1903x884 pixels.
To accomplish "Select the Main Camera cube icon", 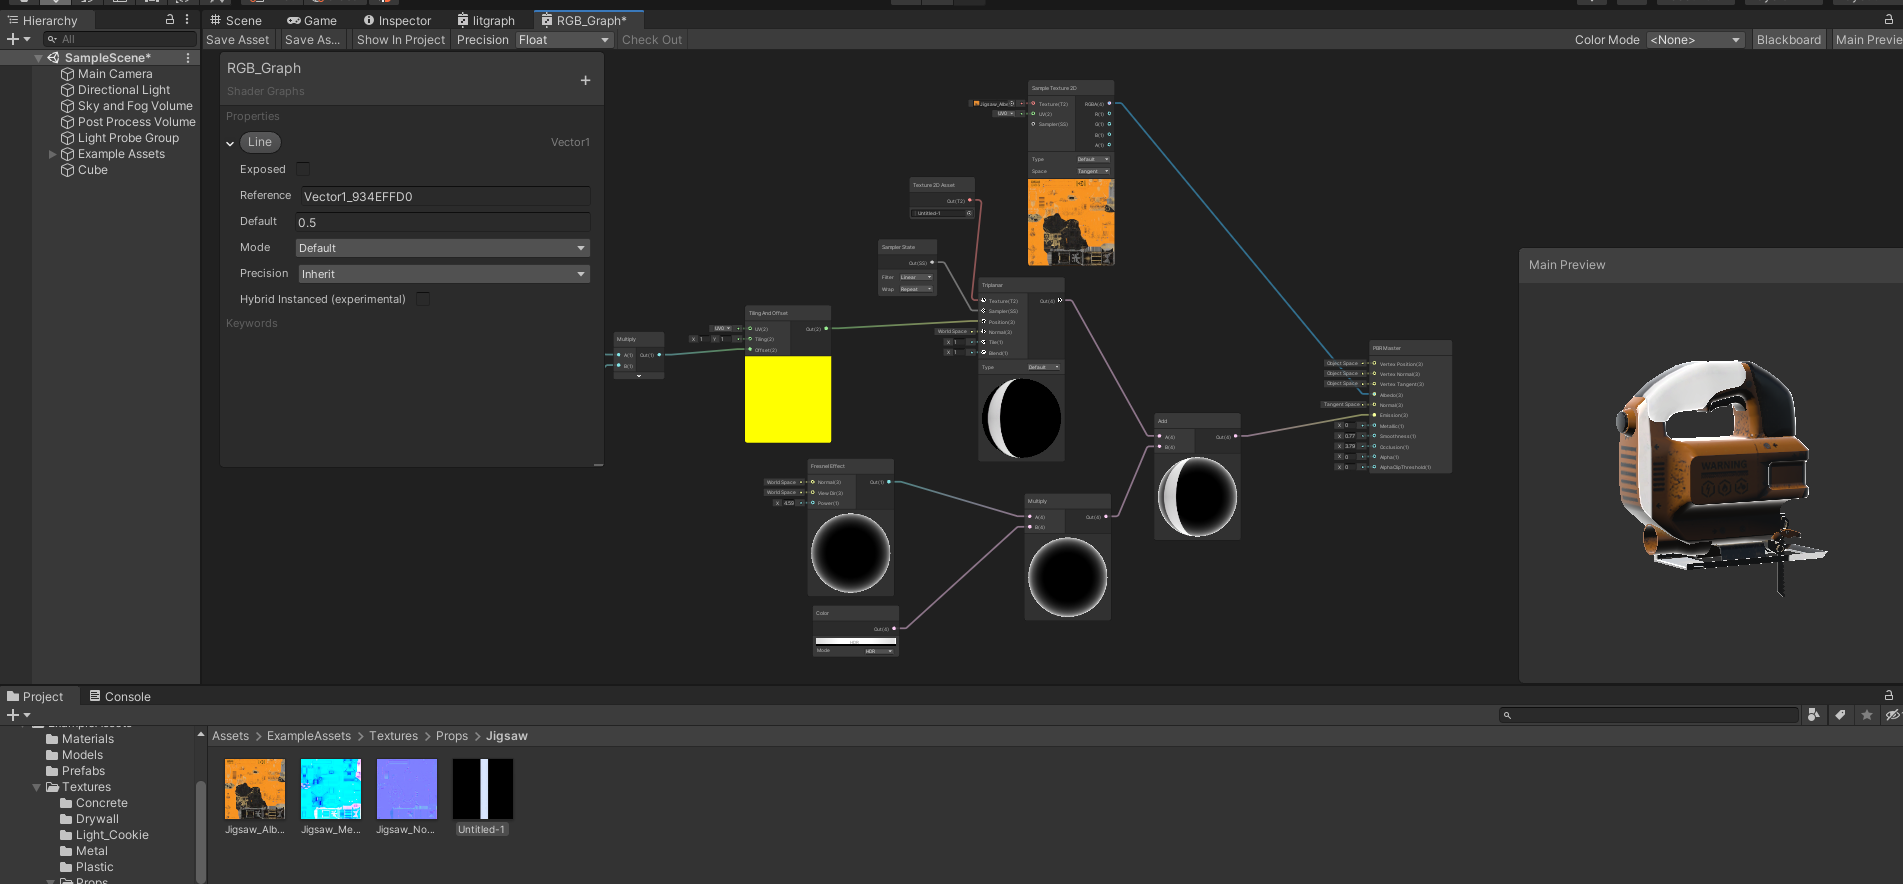I will pos(67,74).
